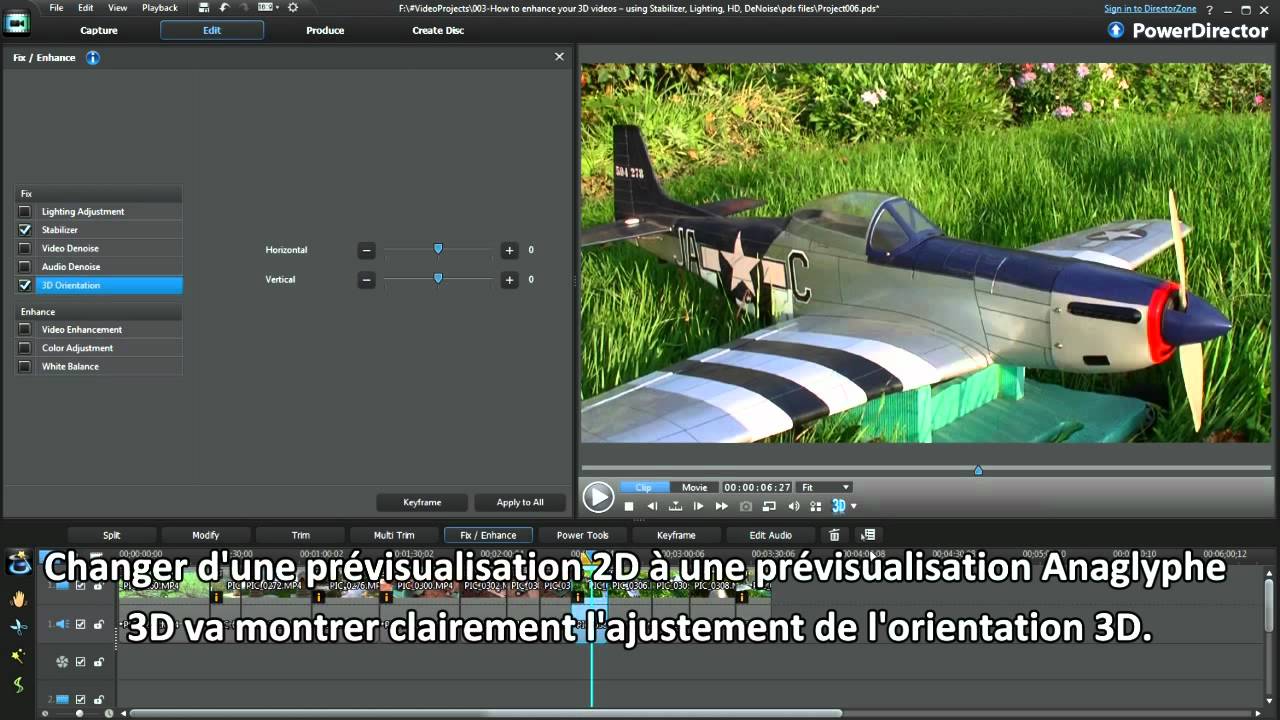Image resolution: width=1280 pixels, height=720 pixels.
Task: Open the 3D preview mode dropdown arrow
Action: [x=853, y=506]
